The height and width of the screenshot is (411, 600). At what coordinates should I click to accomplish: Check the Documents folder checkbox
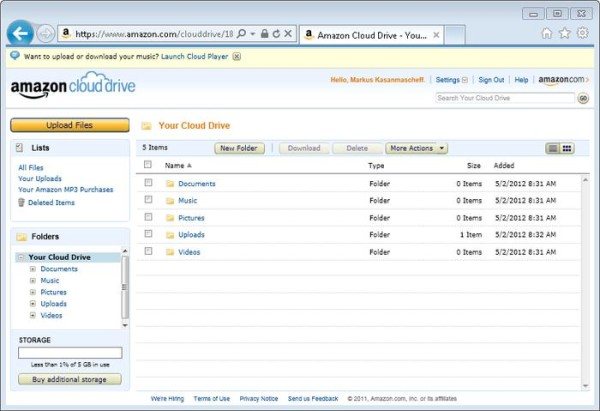(148, 183)
